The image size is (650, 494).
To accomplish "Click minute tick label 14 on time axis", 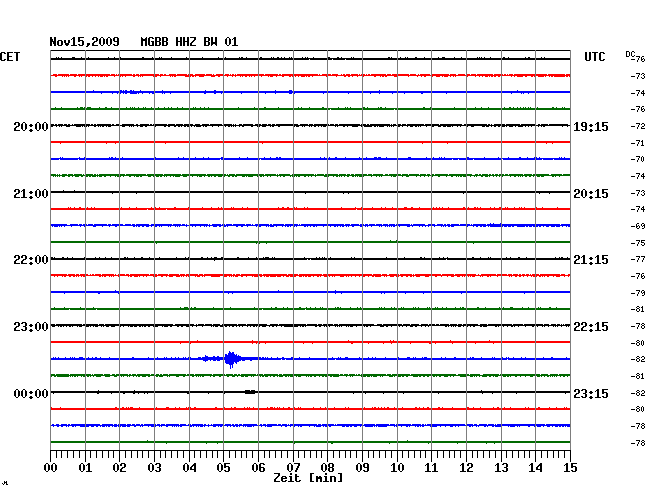I will pos(535,468).
